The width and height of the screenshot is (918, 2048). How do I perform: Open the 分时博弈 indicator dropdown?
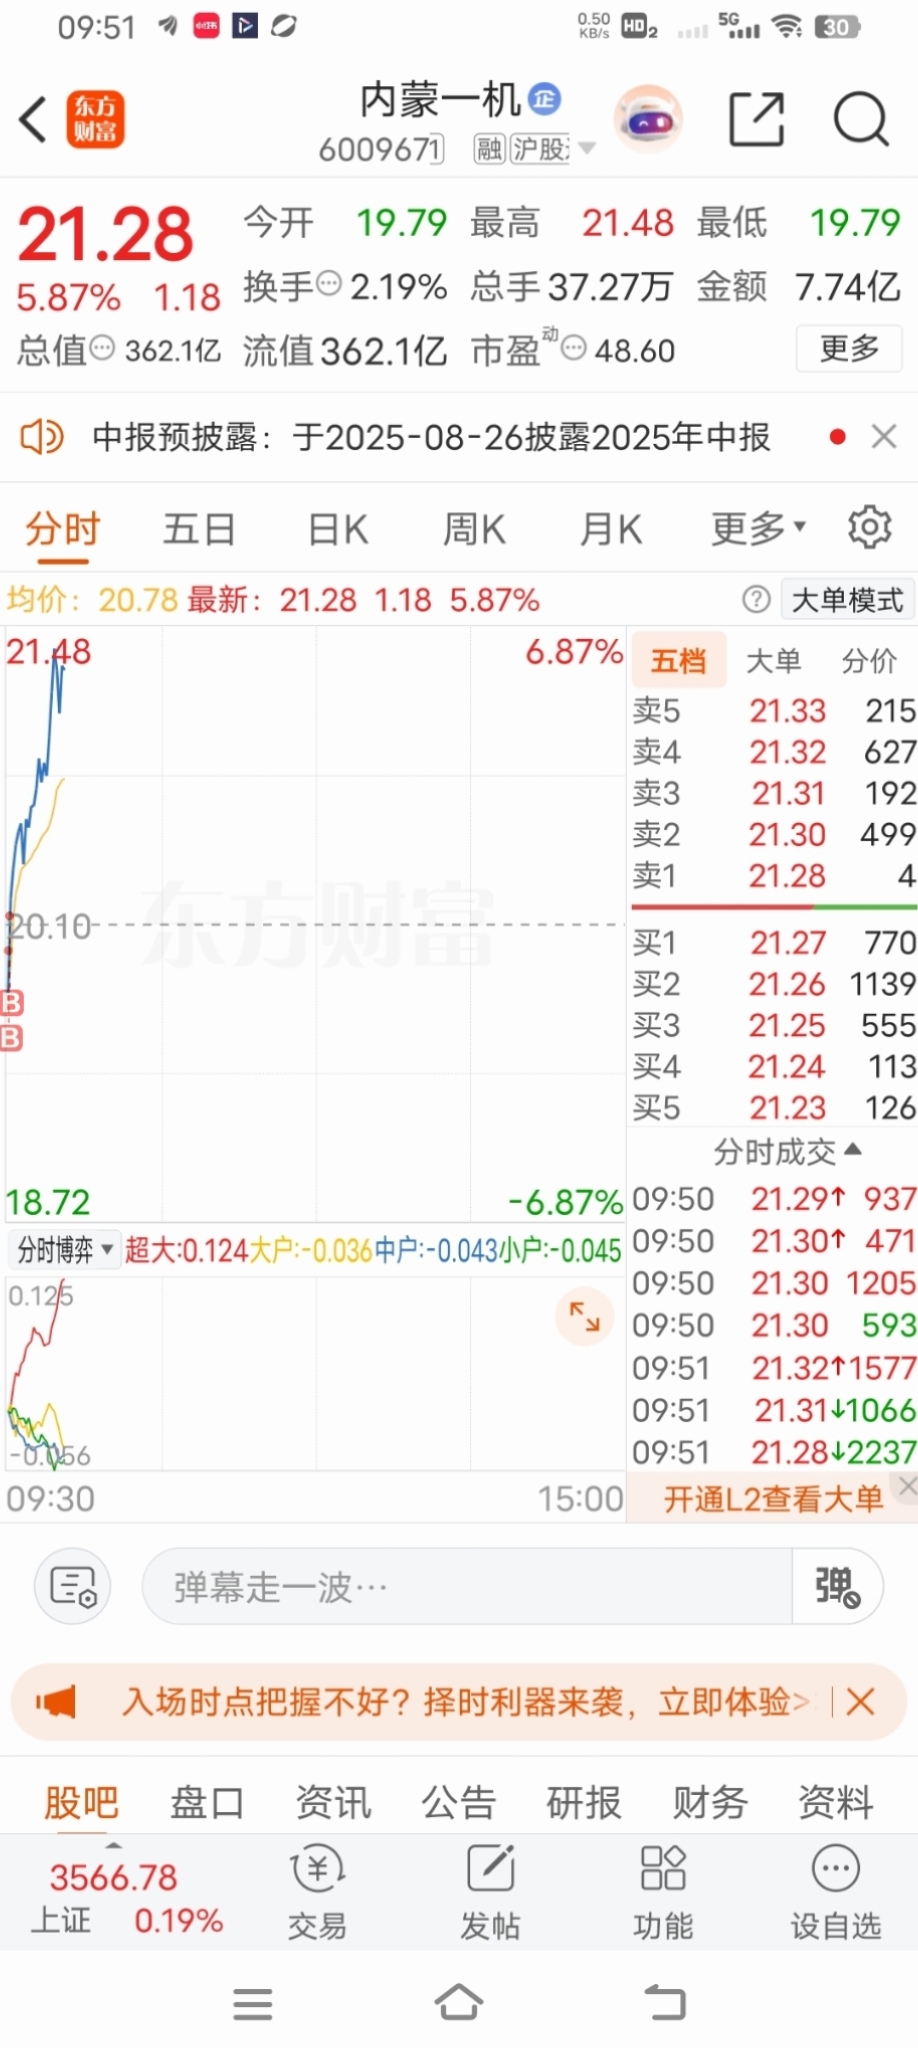[65, 1249]
